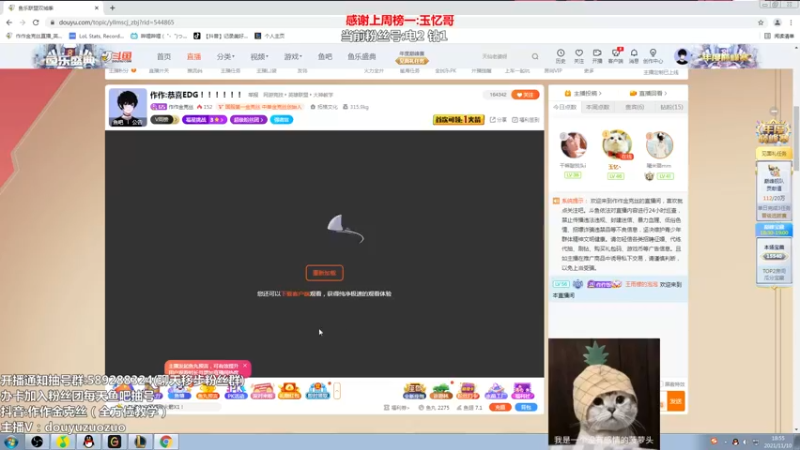Switch to the 本周贡献 tab
The image size is (800, 450).
[597, 107]
